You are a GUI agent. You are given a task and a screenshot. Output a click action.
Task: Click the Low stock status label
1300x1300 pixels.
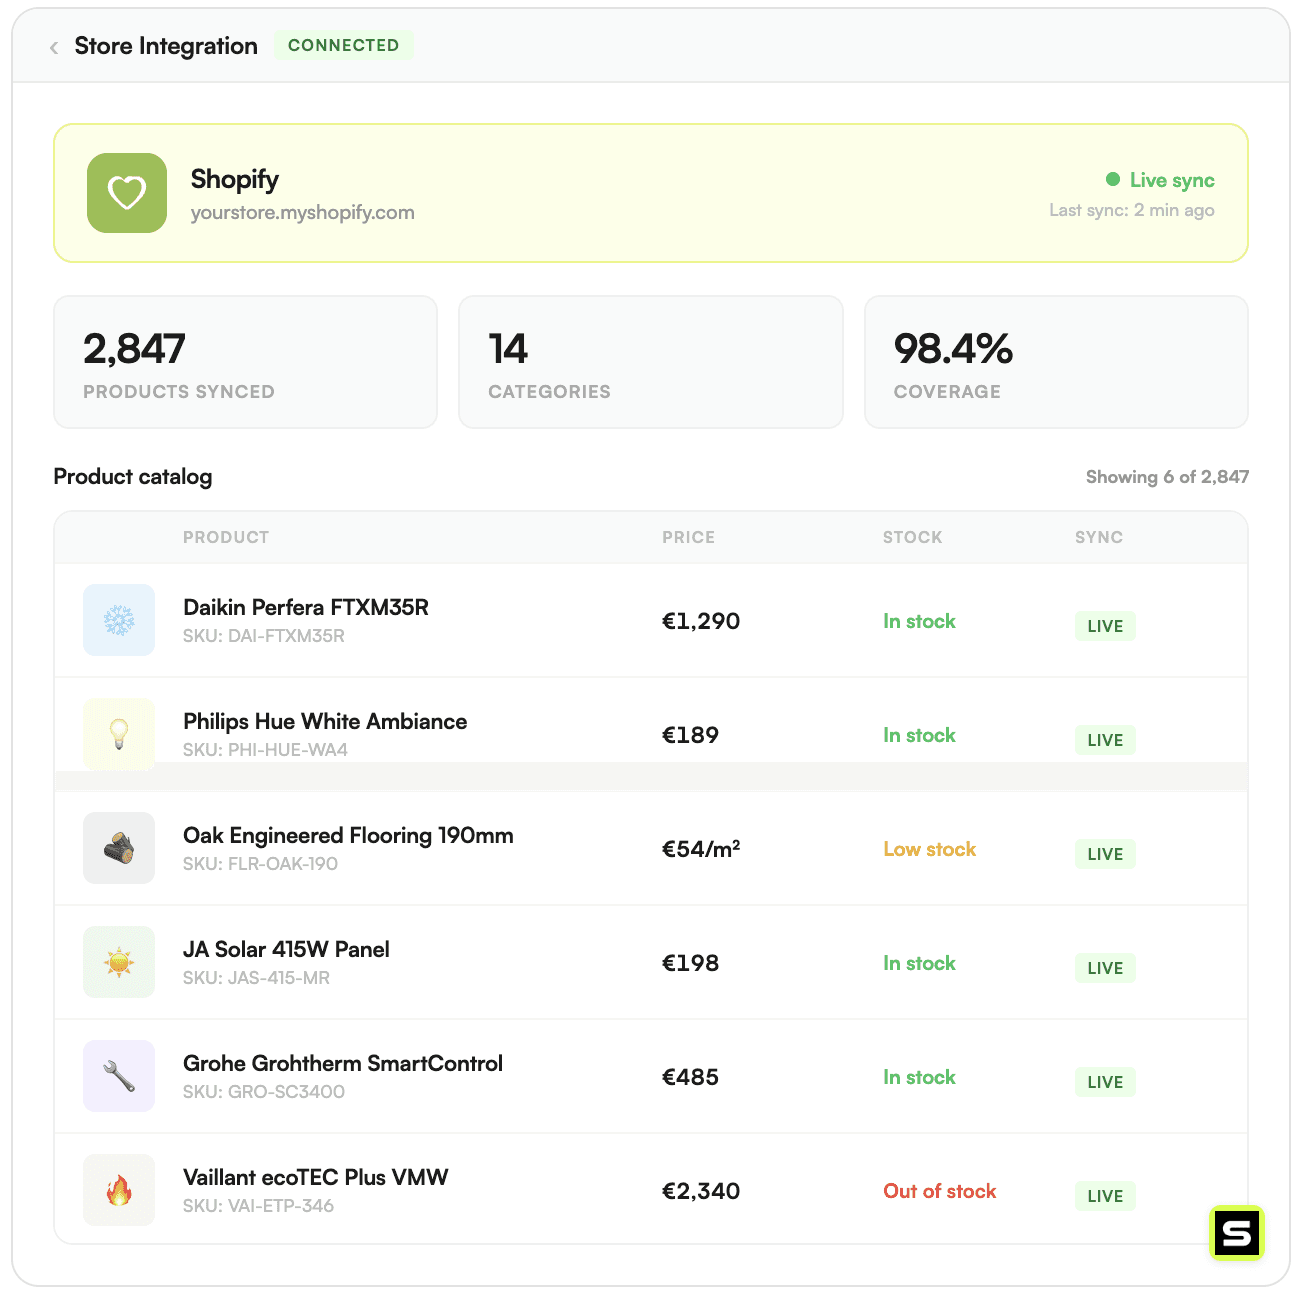coord(929,849)
